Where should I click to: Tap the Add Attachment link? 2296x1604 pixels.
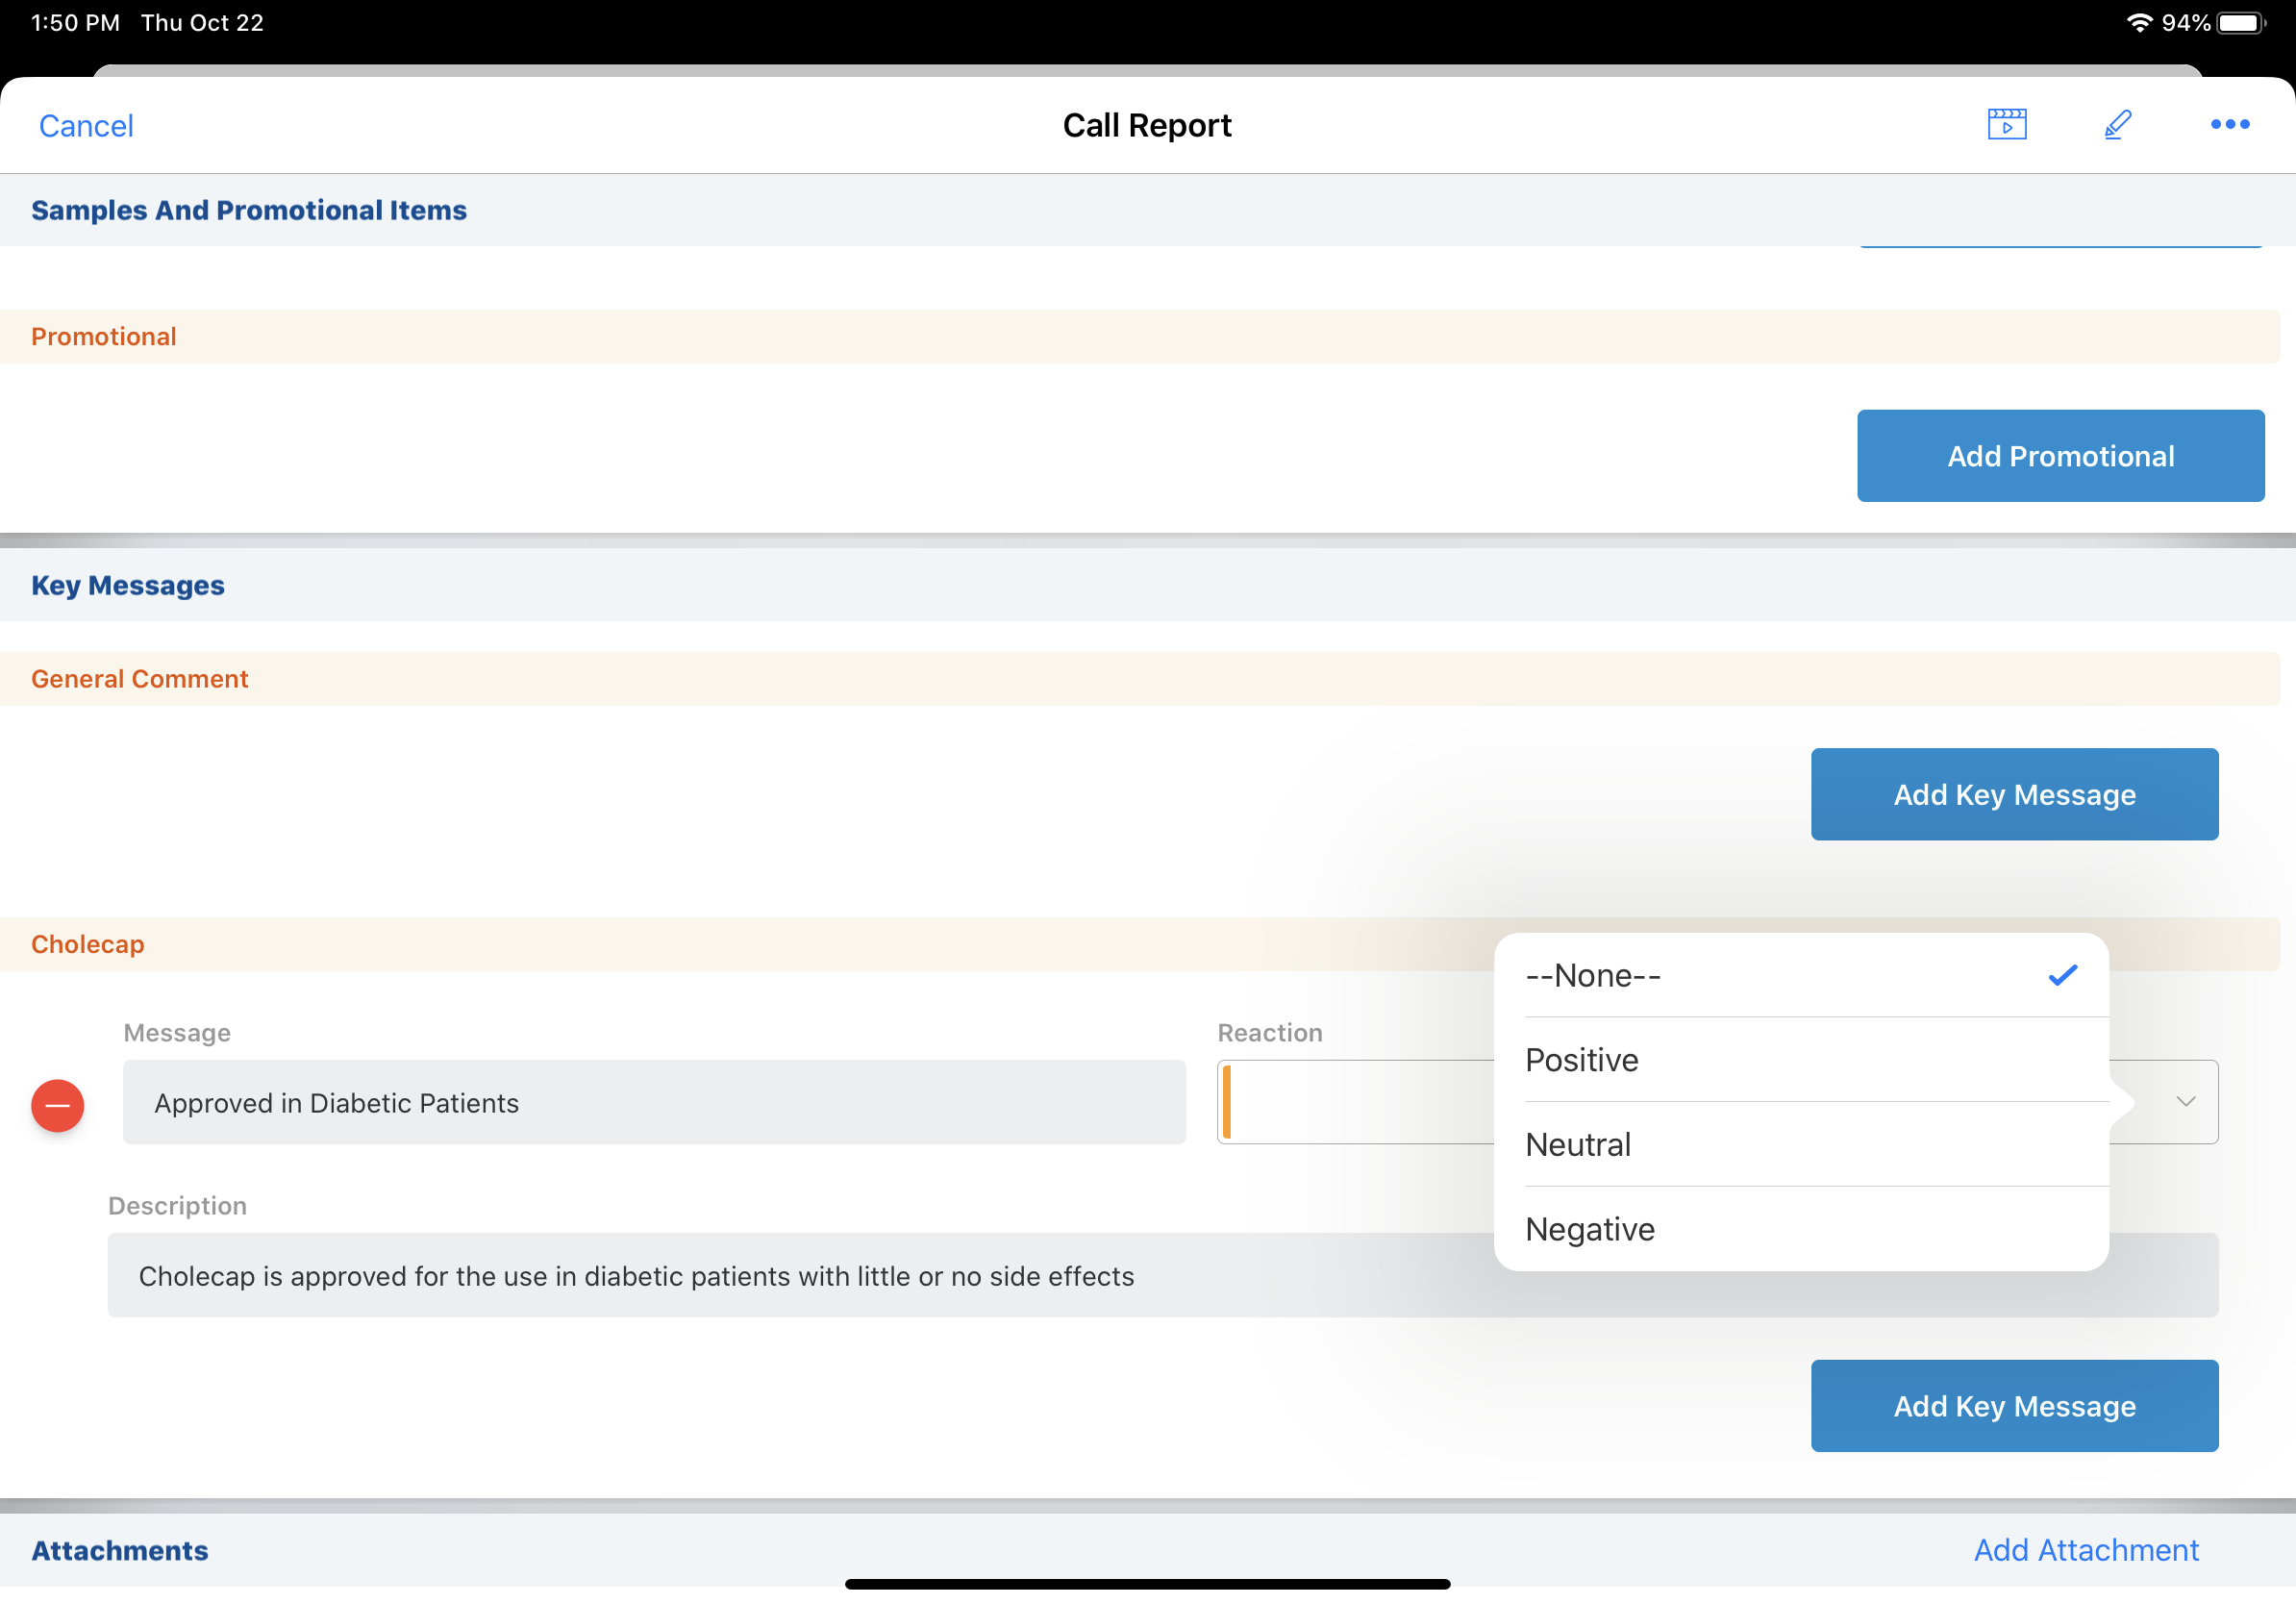tap(2085, 1549)
